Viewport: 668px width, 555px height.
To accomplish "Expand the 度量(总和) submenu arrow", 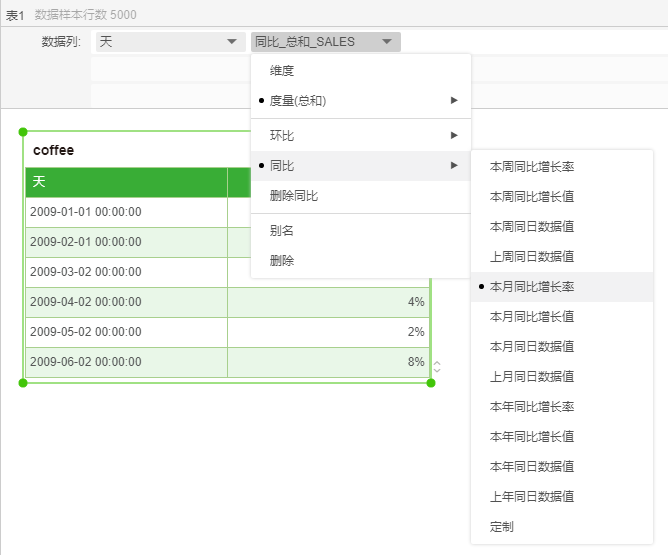I will [454, 101].
